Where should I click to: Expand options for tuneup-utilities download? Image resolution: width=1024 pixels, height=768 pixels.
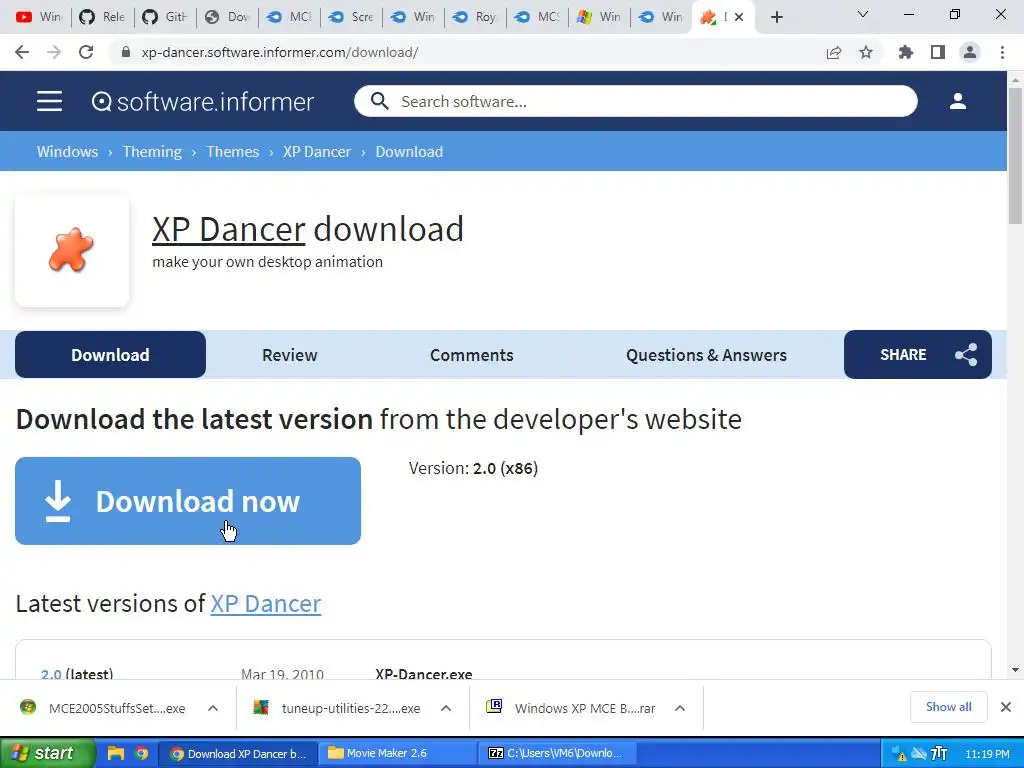click(446, 708)
